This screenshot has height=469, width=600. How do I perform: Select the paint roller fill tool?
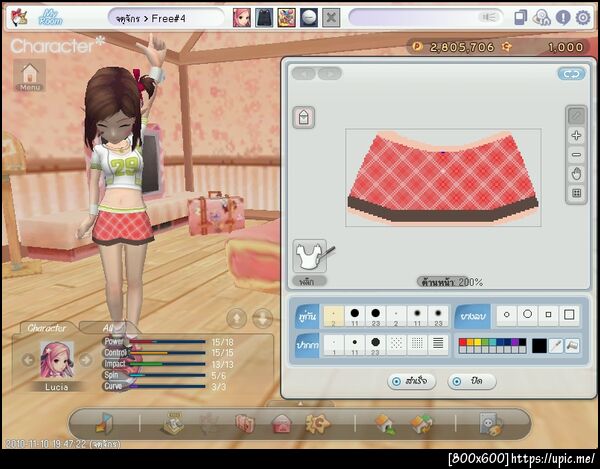click(572, 346)
